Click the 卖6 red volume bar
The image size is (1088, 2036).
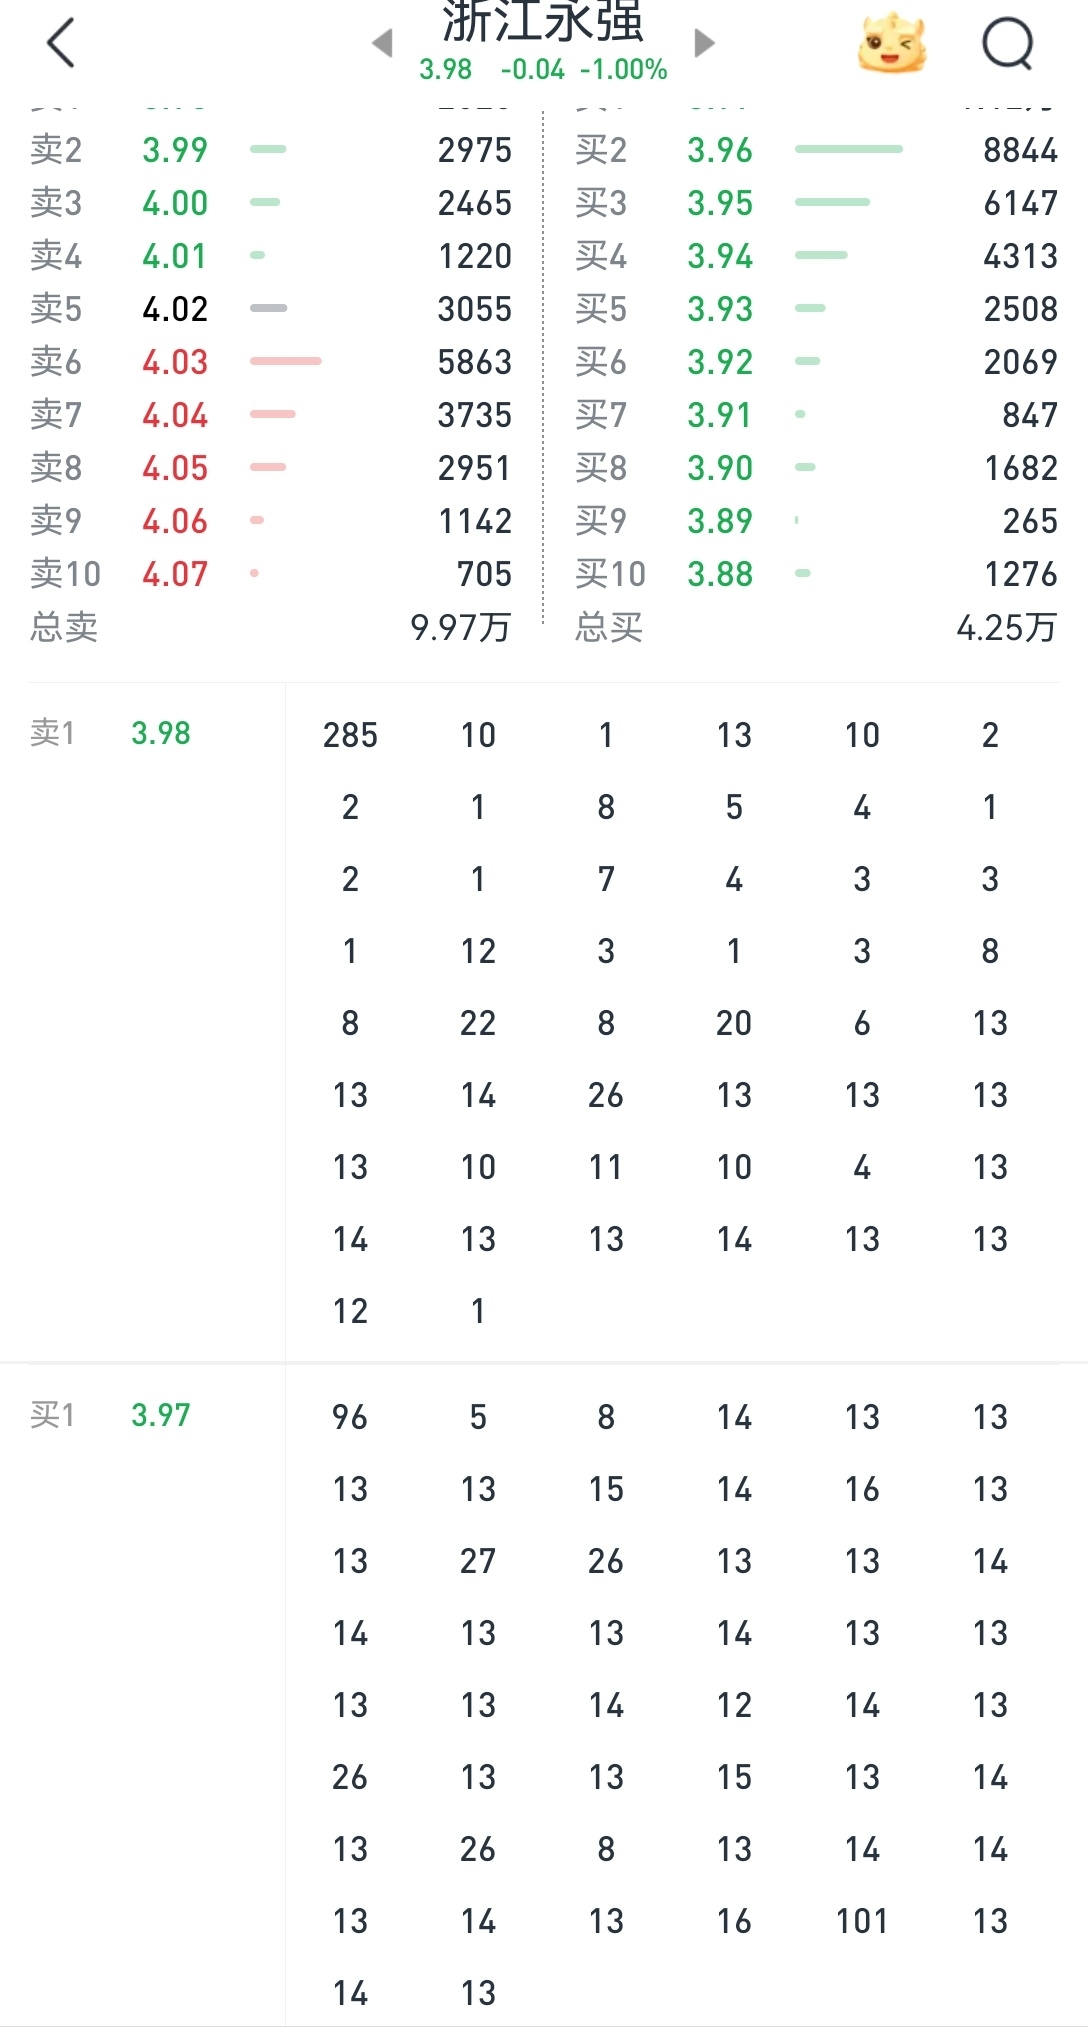[286, 361]
